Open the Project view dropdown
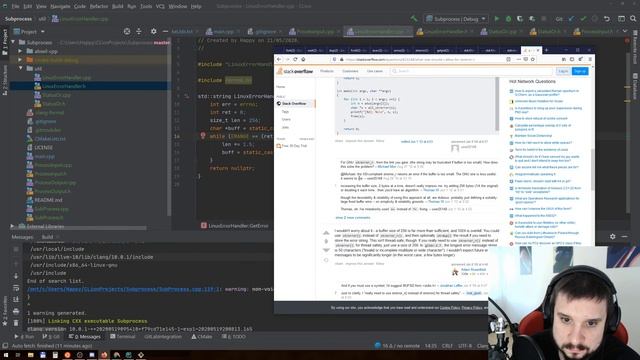Screen dimensions: 640x360 [29, 31]
